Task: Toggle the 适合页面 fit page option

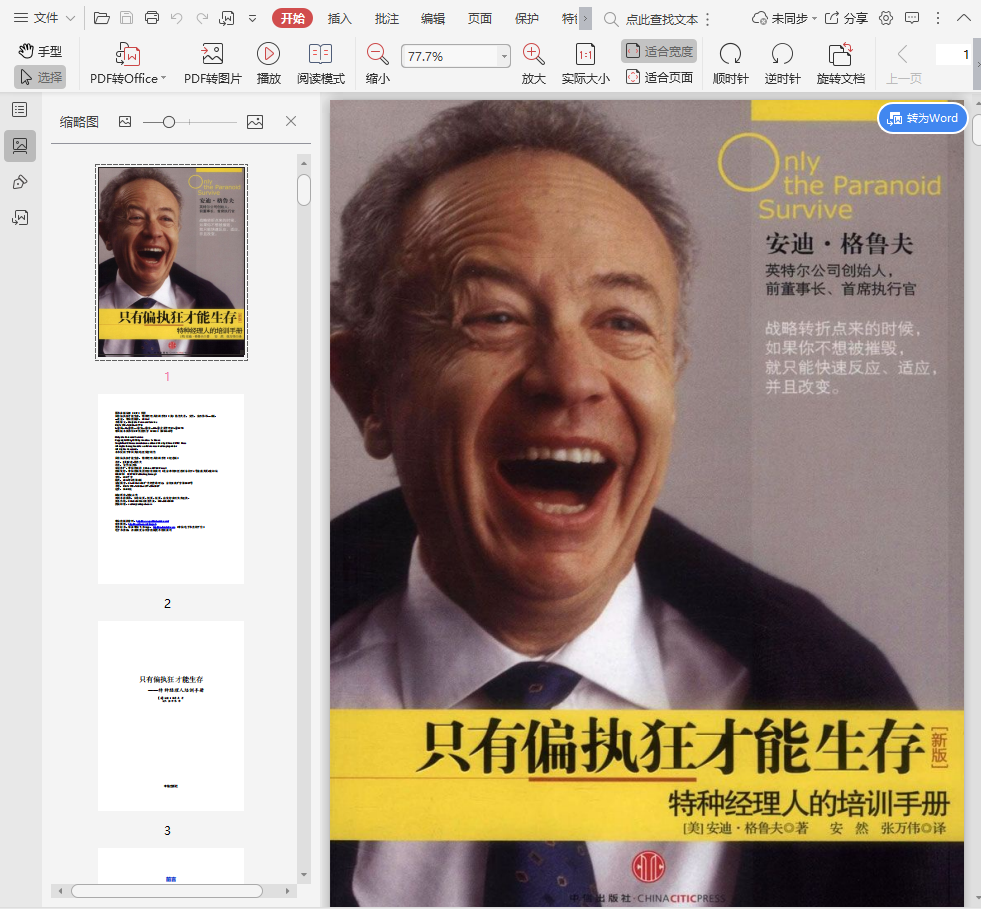Action: click(x=659, y=77)
